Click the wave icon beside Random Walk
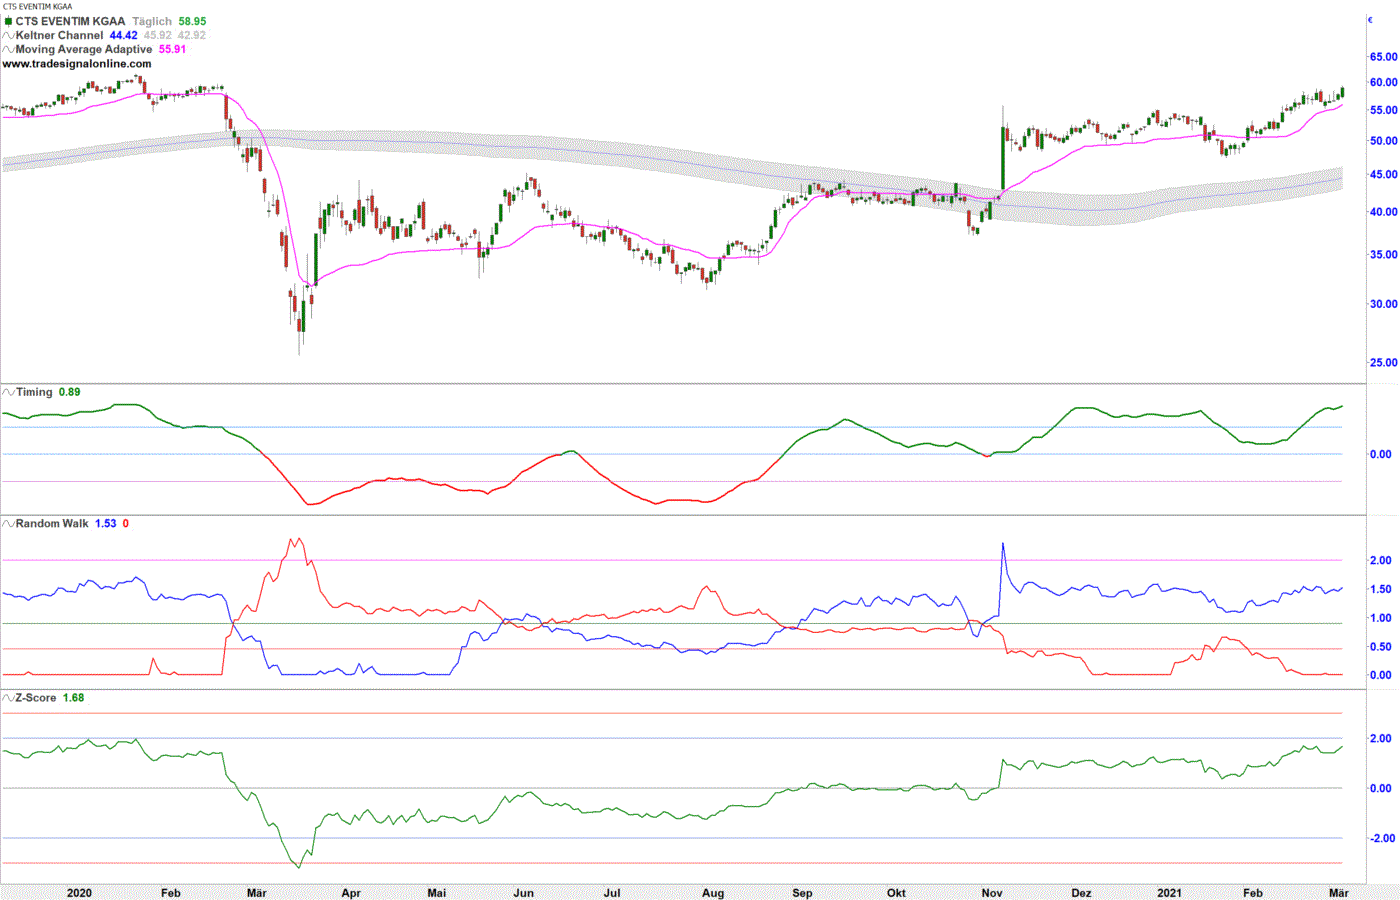 click(8, 523)
